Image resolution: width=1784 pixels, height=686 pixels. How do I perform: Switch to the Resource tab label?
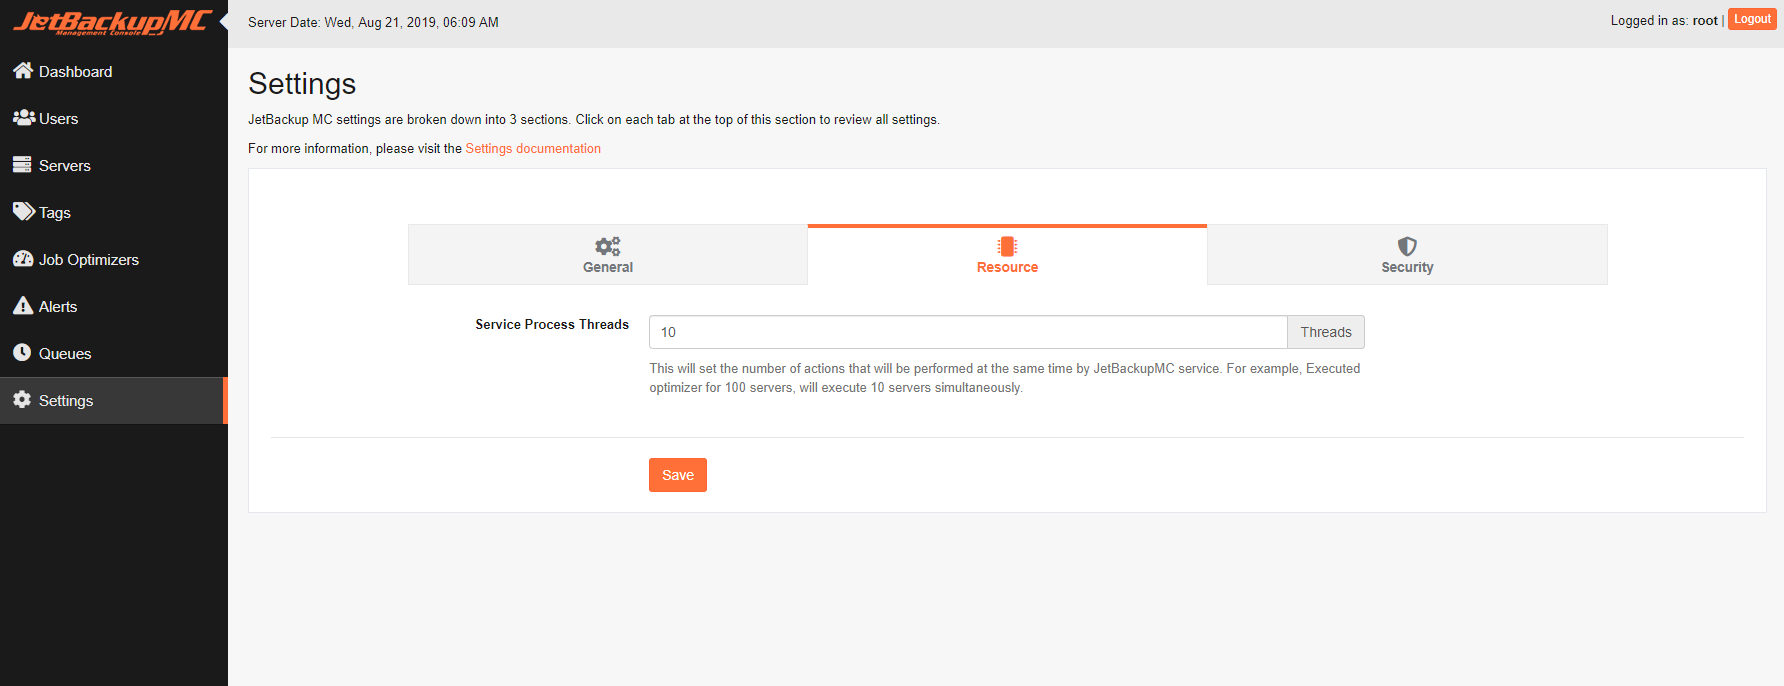tap(1007, 267)
